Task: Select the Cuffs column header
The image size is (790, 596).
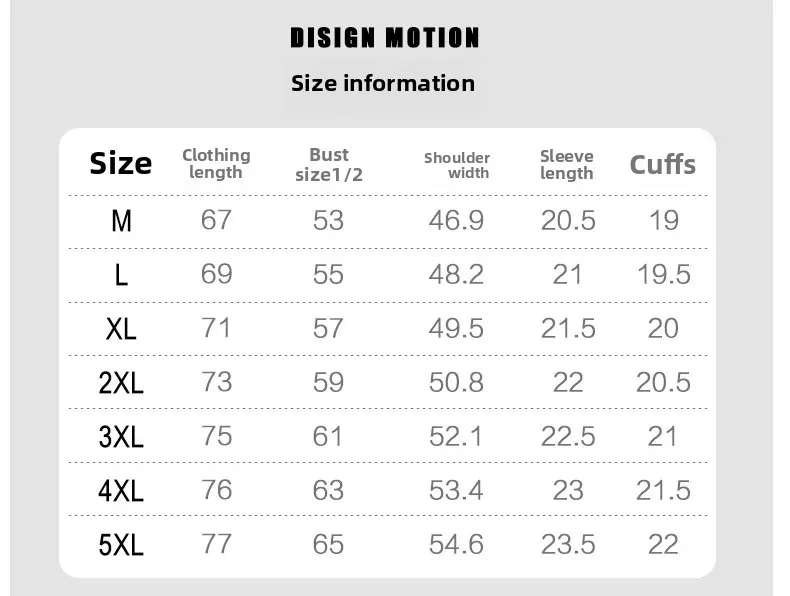Action: pos(663,164)
